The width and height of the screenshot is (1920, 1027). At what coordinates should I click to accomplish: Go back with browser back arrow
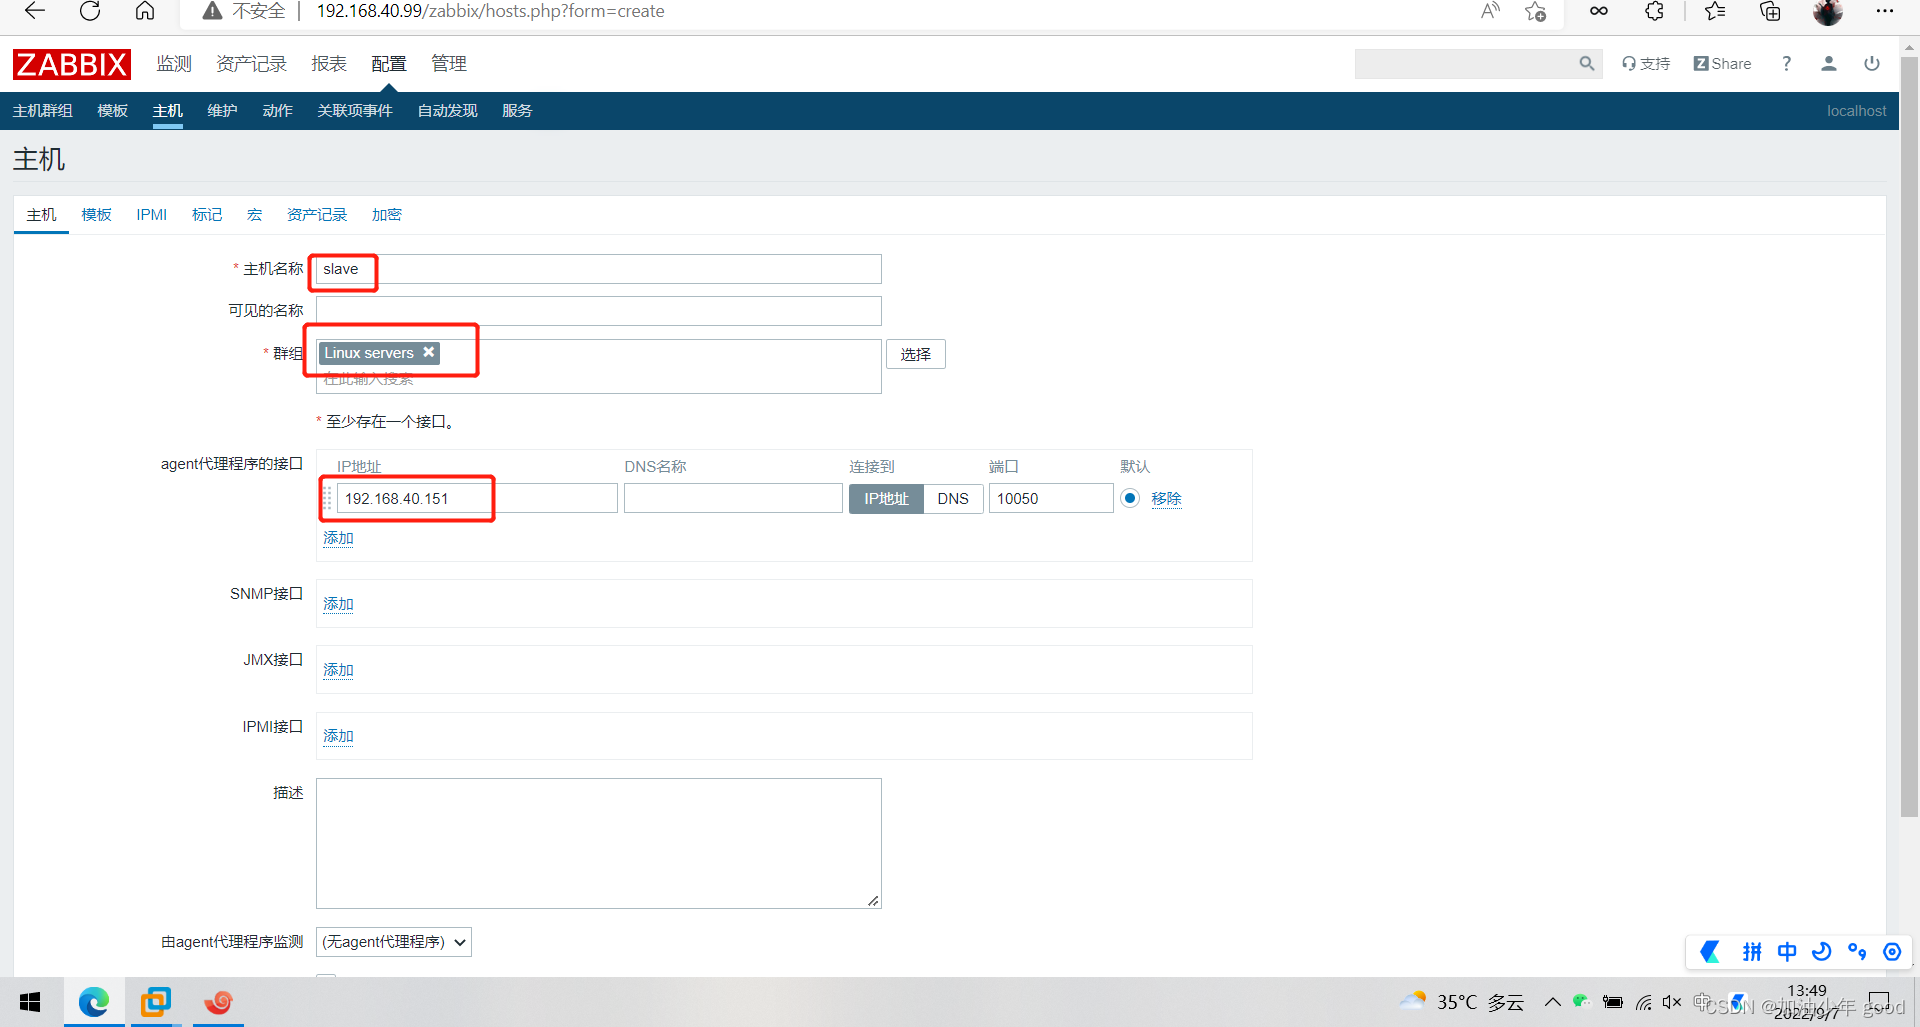(x=35, y=11)
